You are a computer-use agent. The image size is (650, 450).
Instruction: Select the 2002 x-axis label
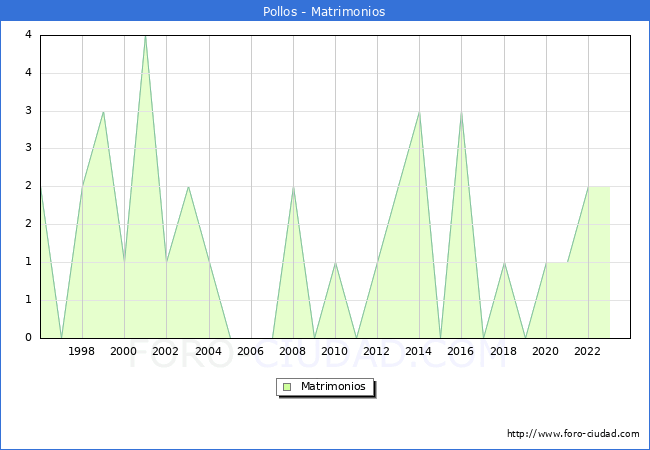coord(166,351)
